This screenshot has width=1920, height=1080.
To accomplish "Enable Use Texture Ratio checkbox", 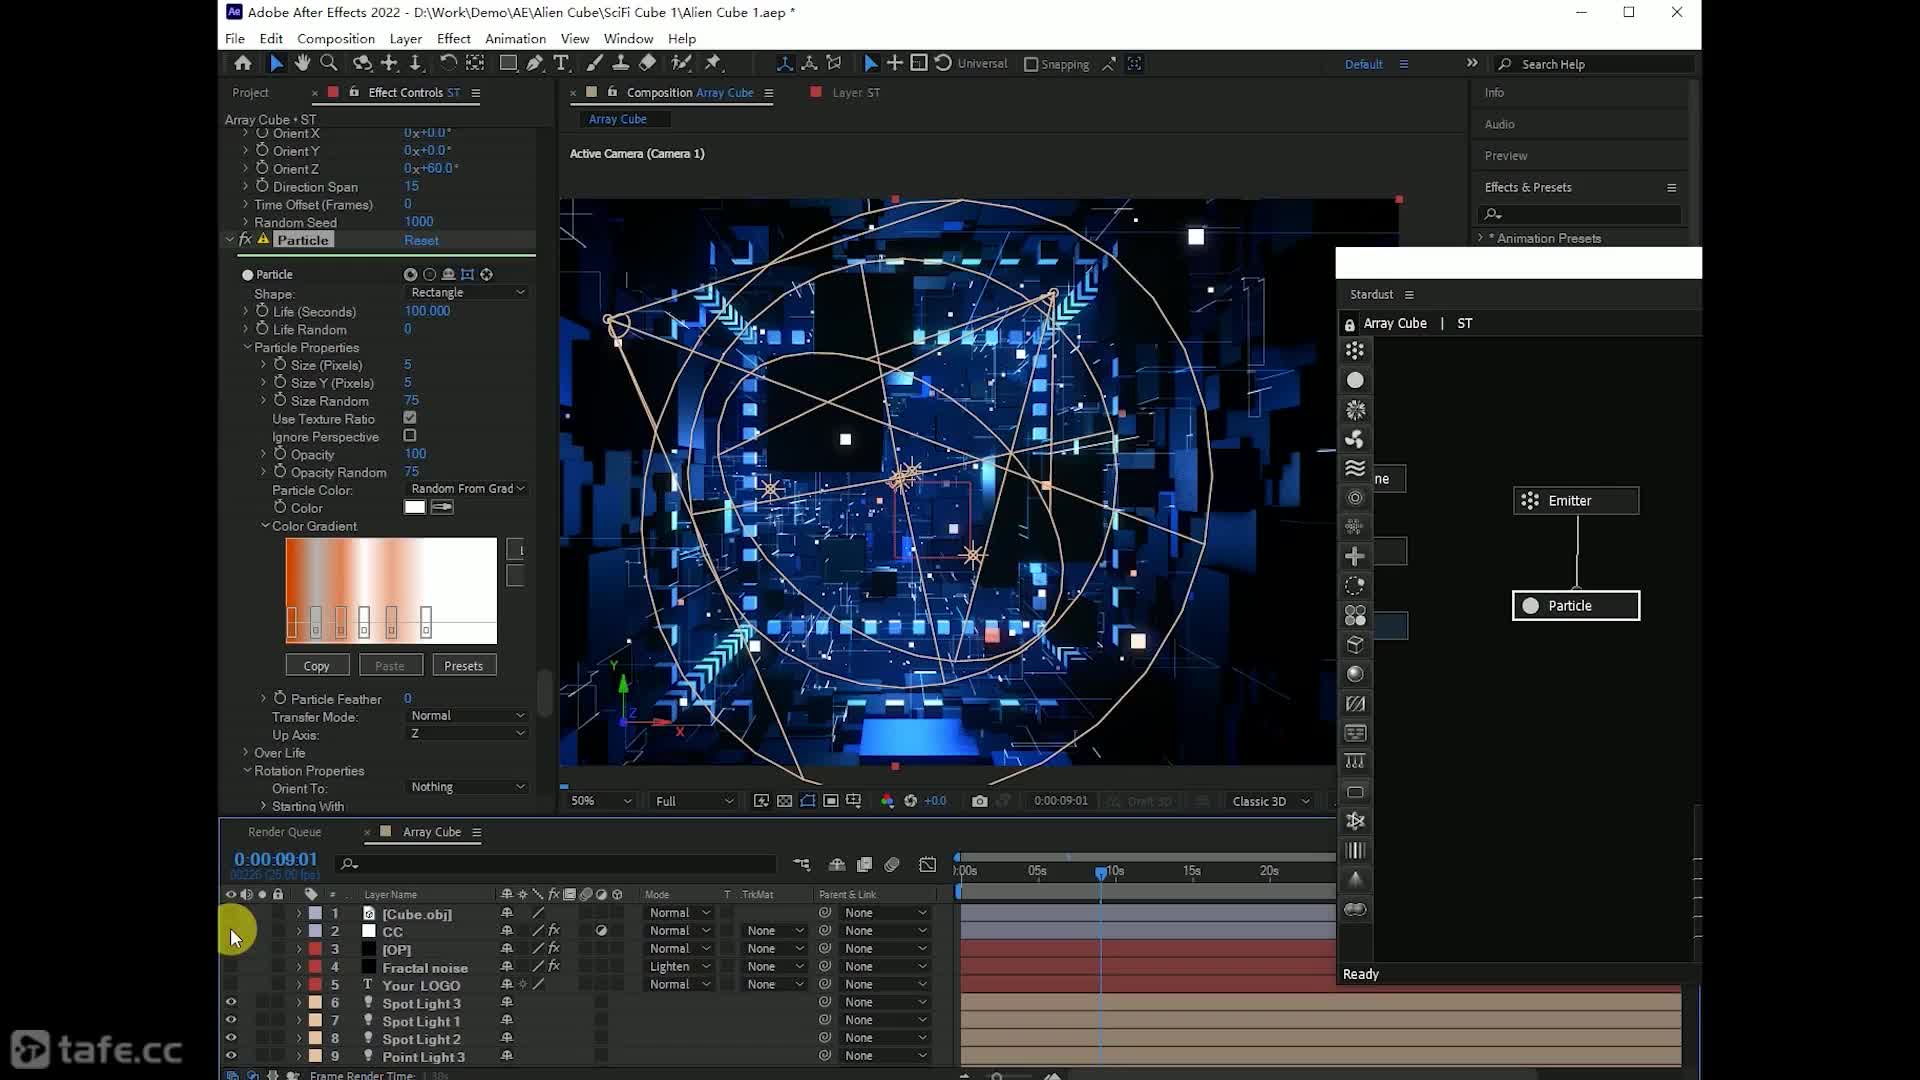I will (x=410, y=418).
